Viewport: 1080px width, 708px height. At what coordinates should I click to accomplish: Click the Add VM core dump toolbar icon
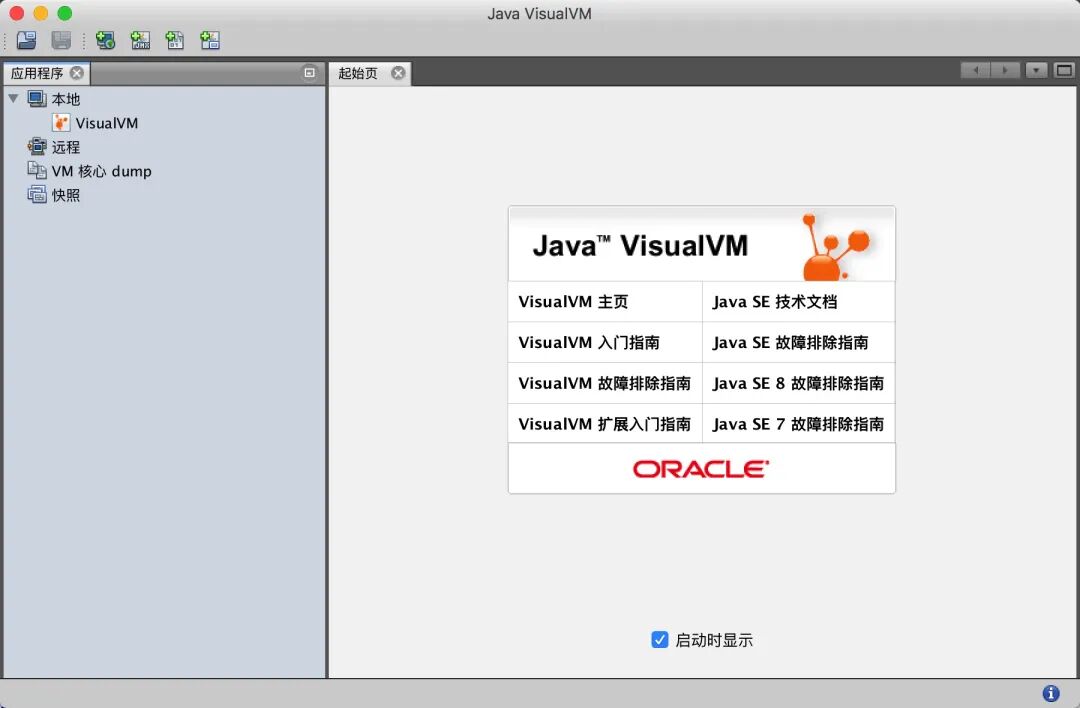pos(175,40)
